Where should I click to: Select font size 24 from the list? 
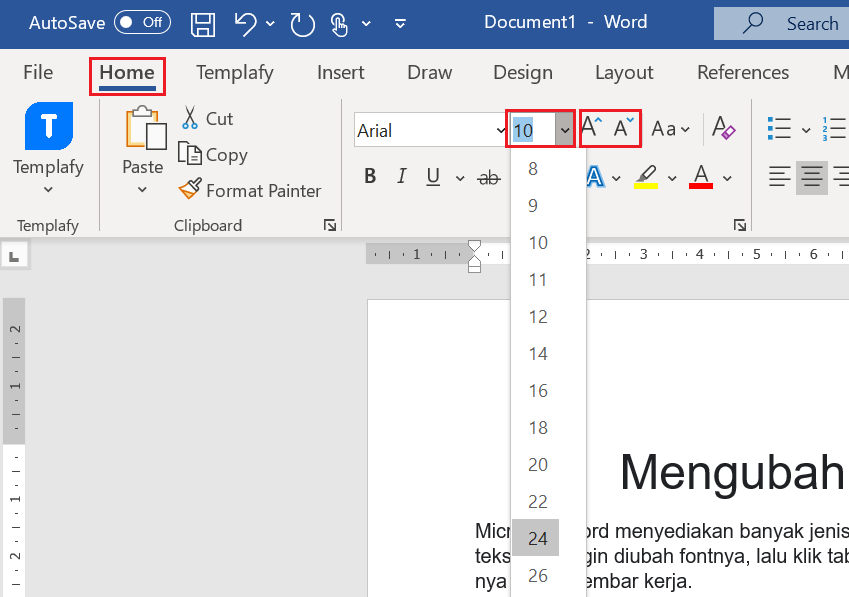[537, 538]
